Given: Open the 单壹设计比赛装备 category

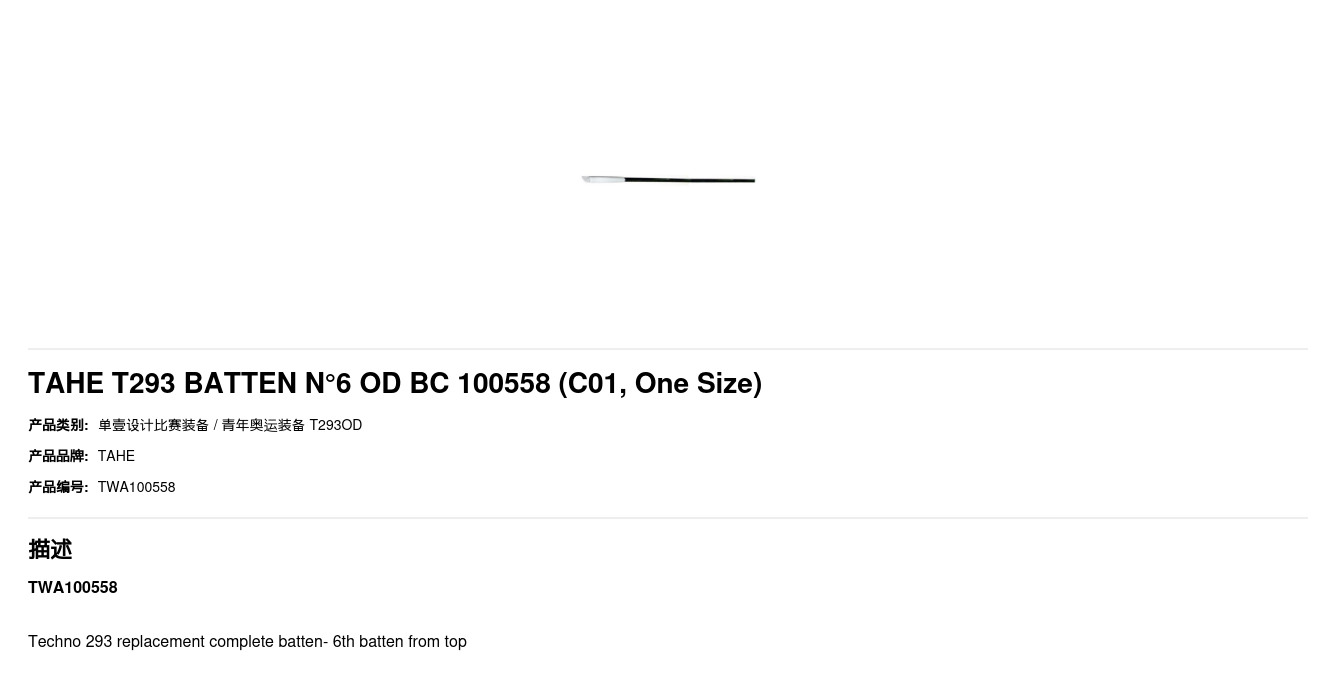Looking at the screenshot, I should click(153, 425).
